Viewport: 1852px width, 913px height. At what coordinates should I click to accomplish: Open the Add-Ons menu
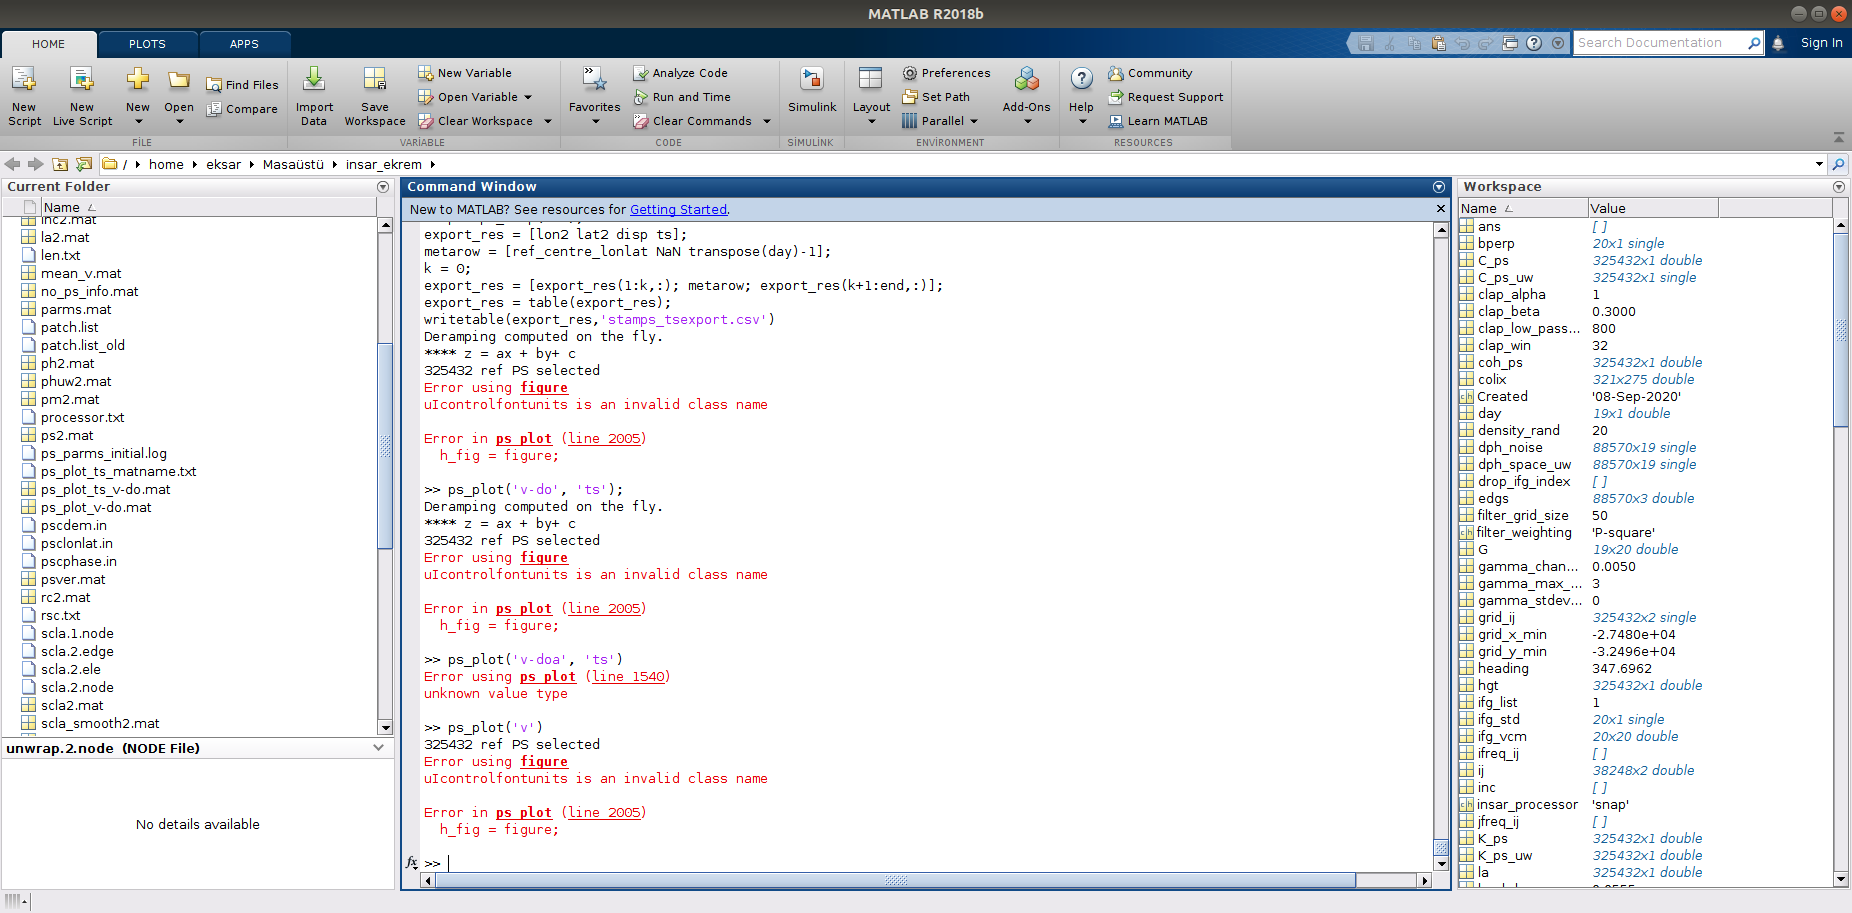tap(1027, 96)
